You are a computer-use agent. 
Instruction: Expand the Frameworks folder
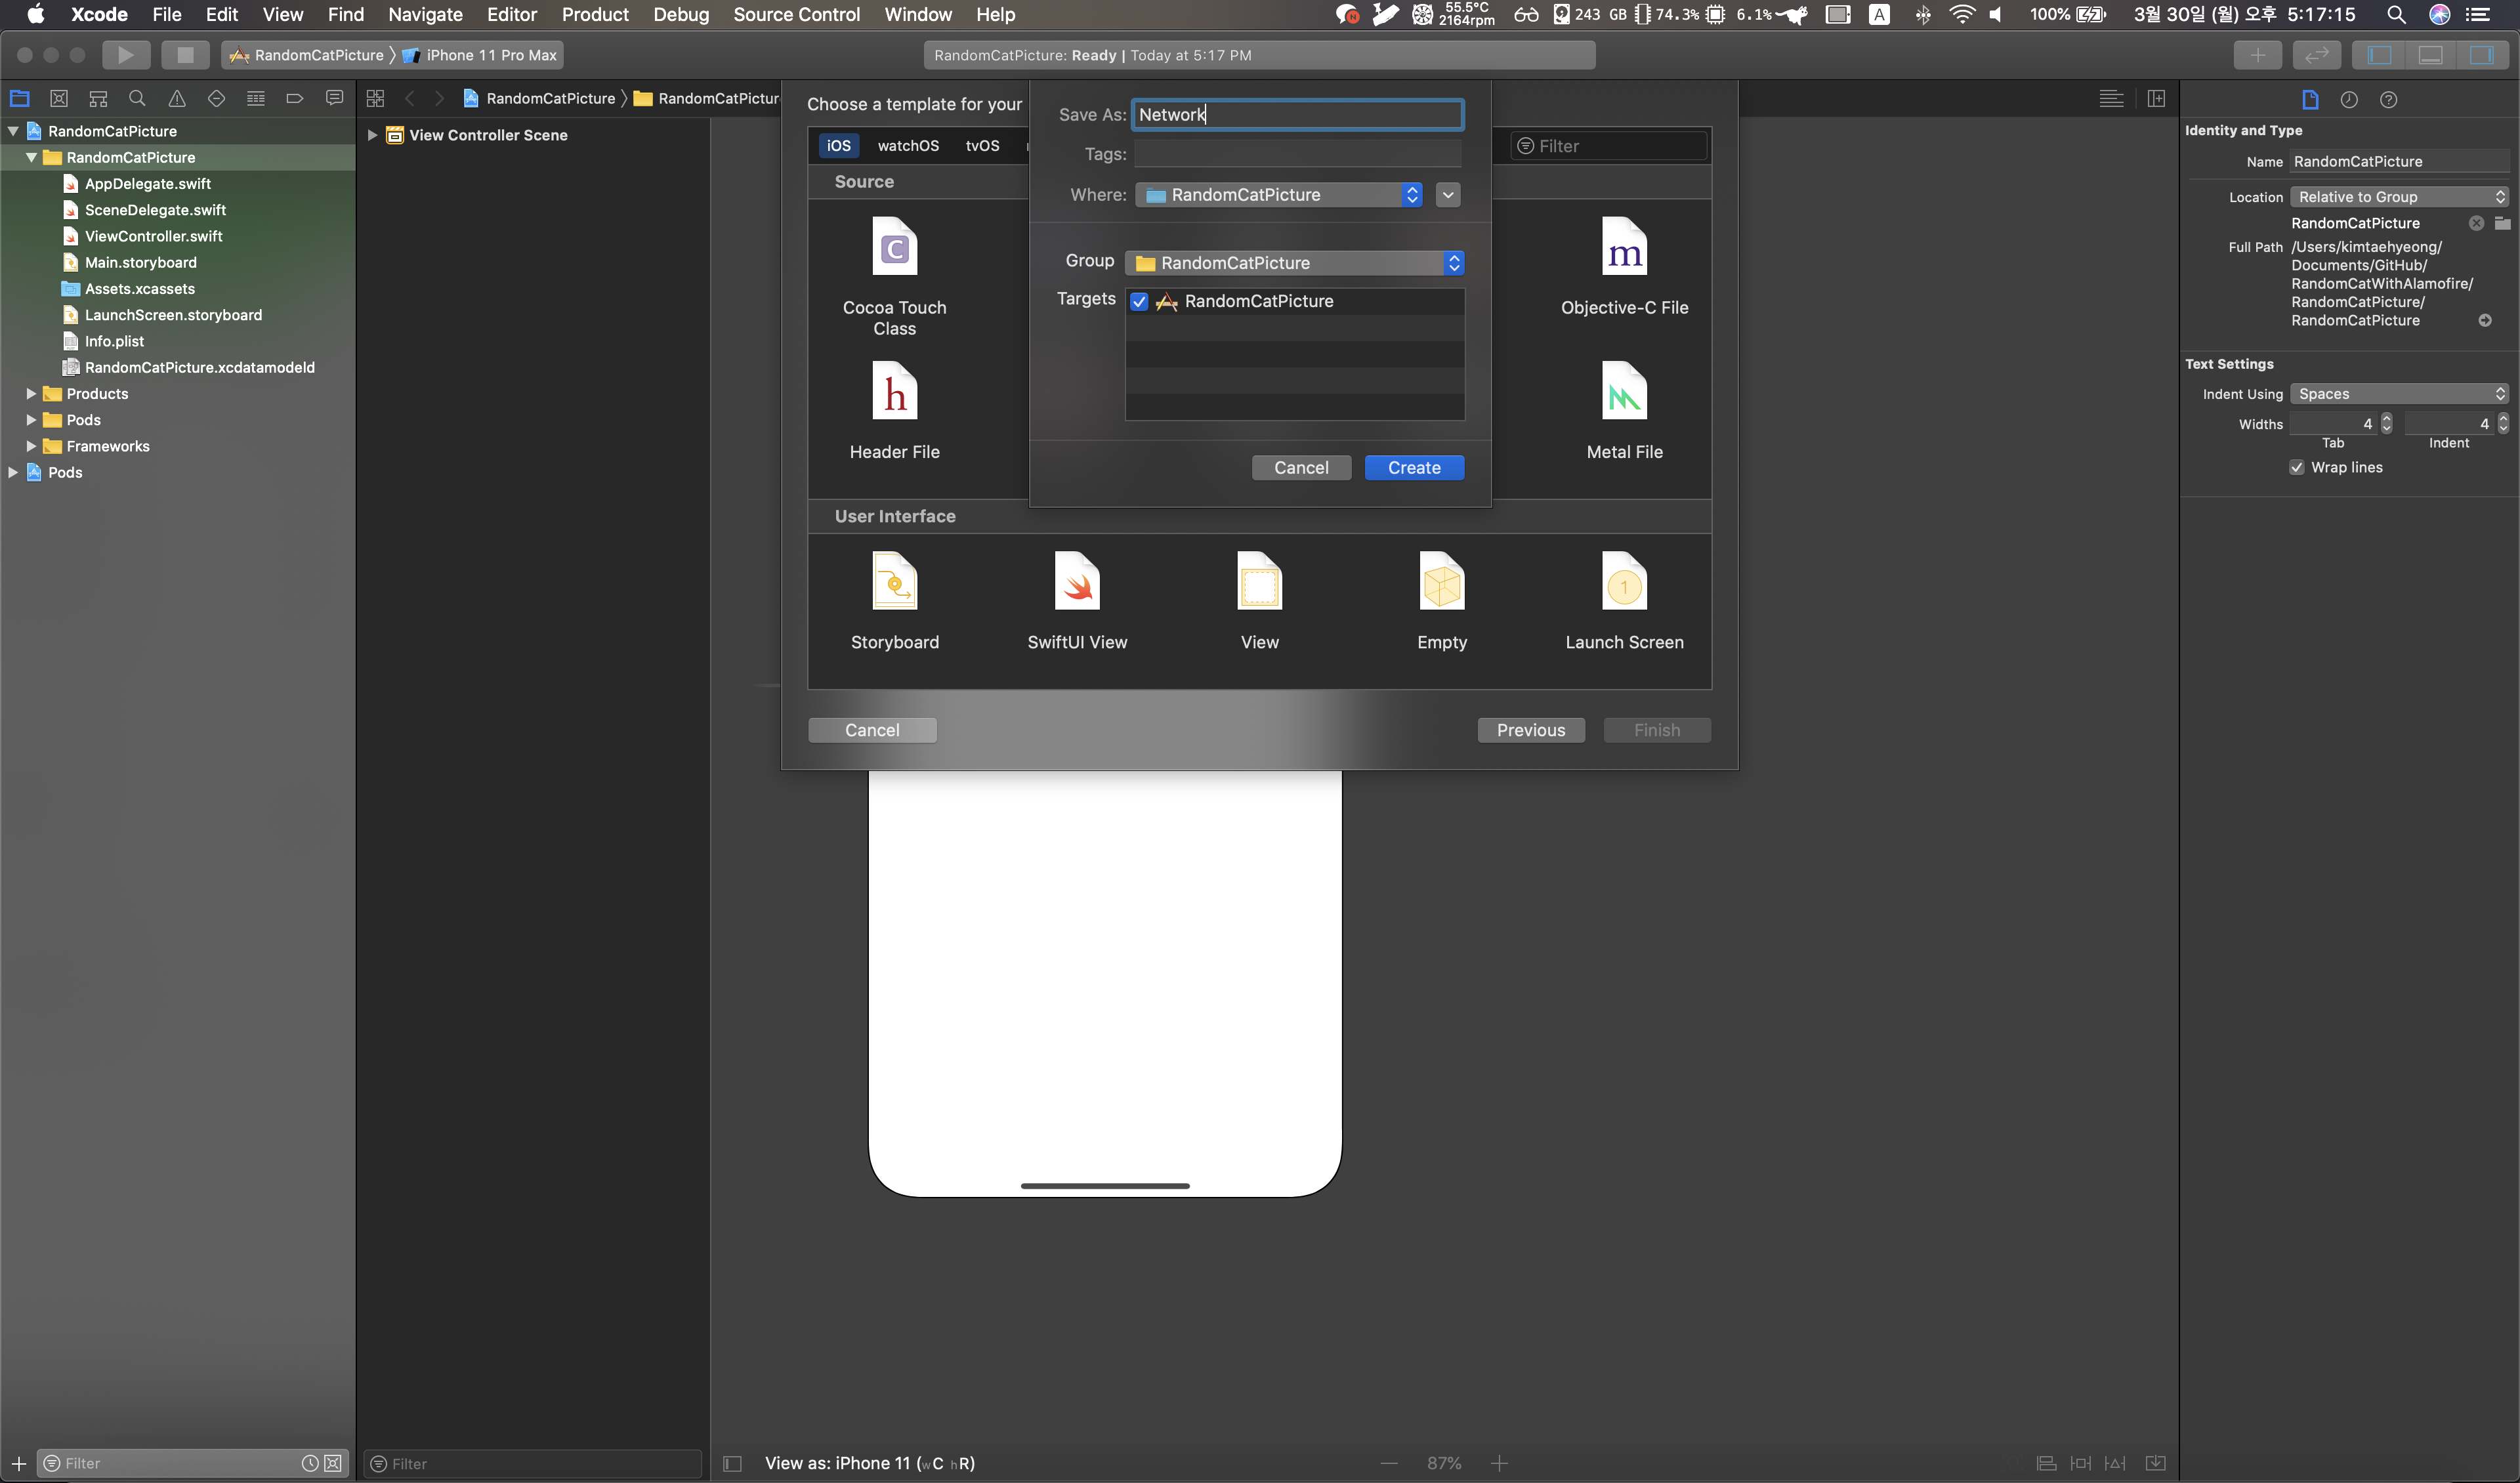click(31, 446)
